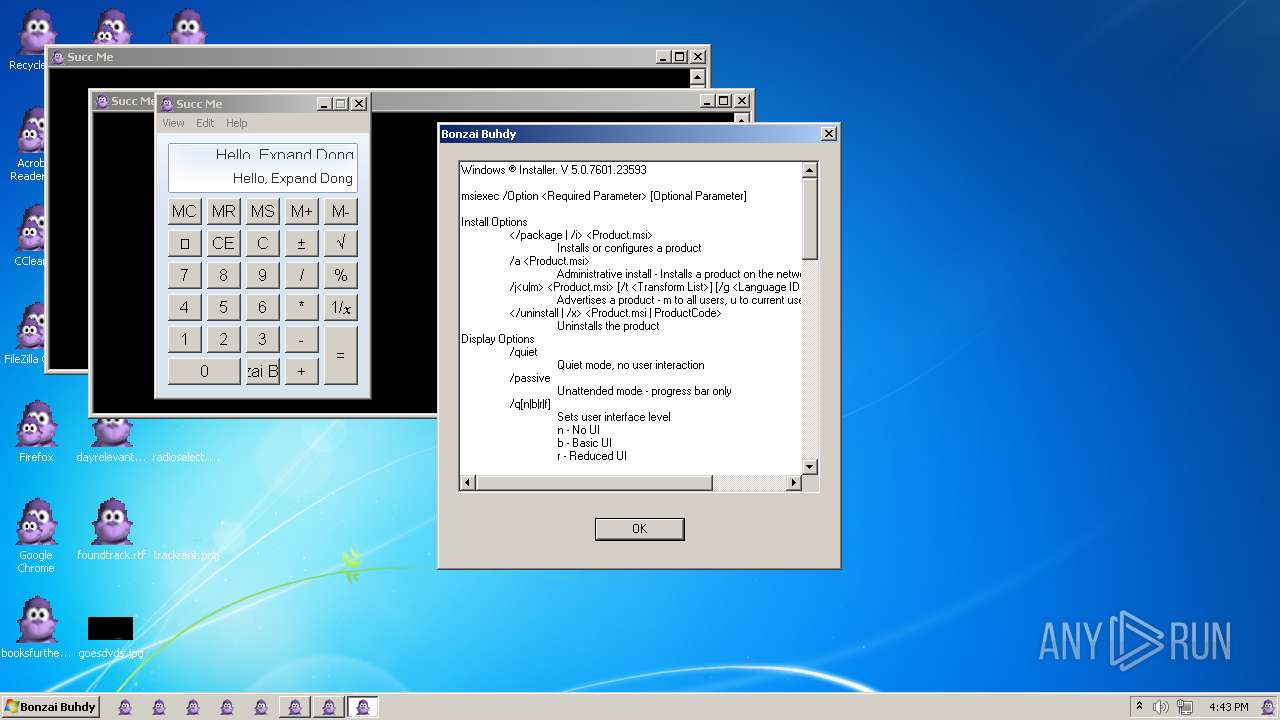Select the goesdvds.jpg black thumbnail
Viewport: 1280px width, 720px height.
(x=110, y=628)
